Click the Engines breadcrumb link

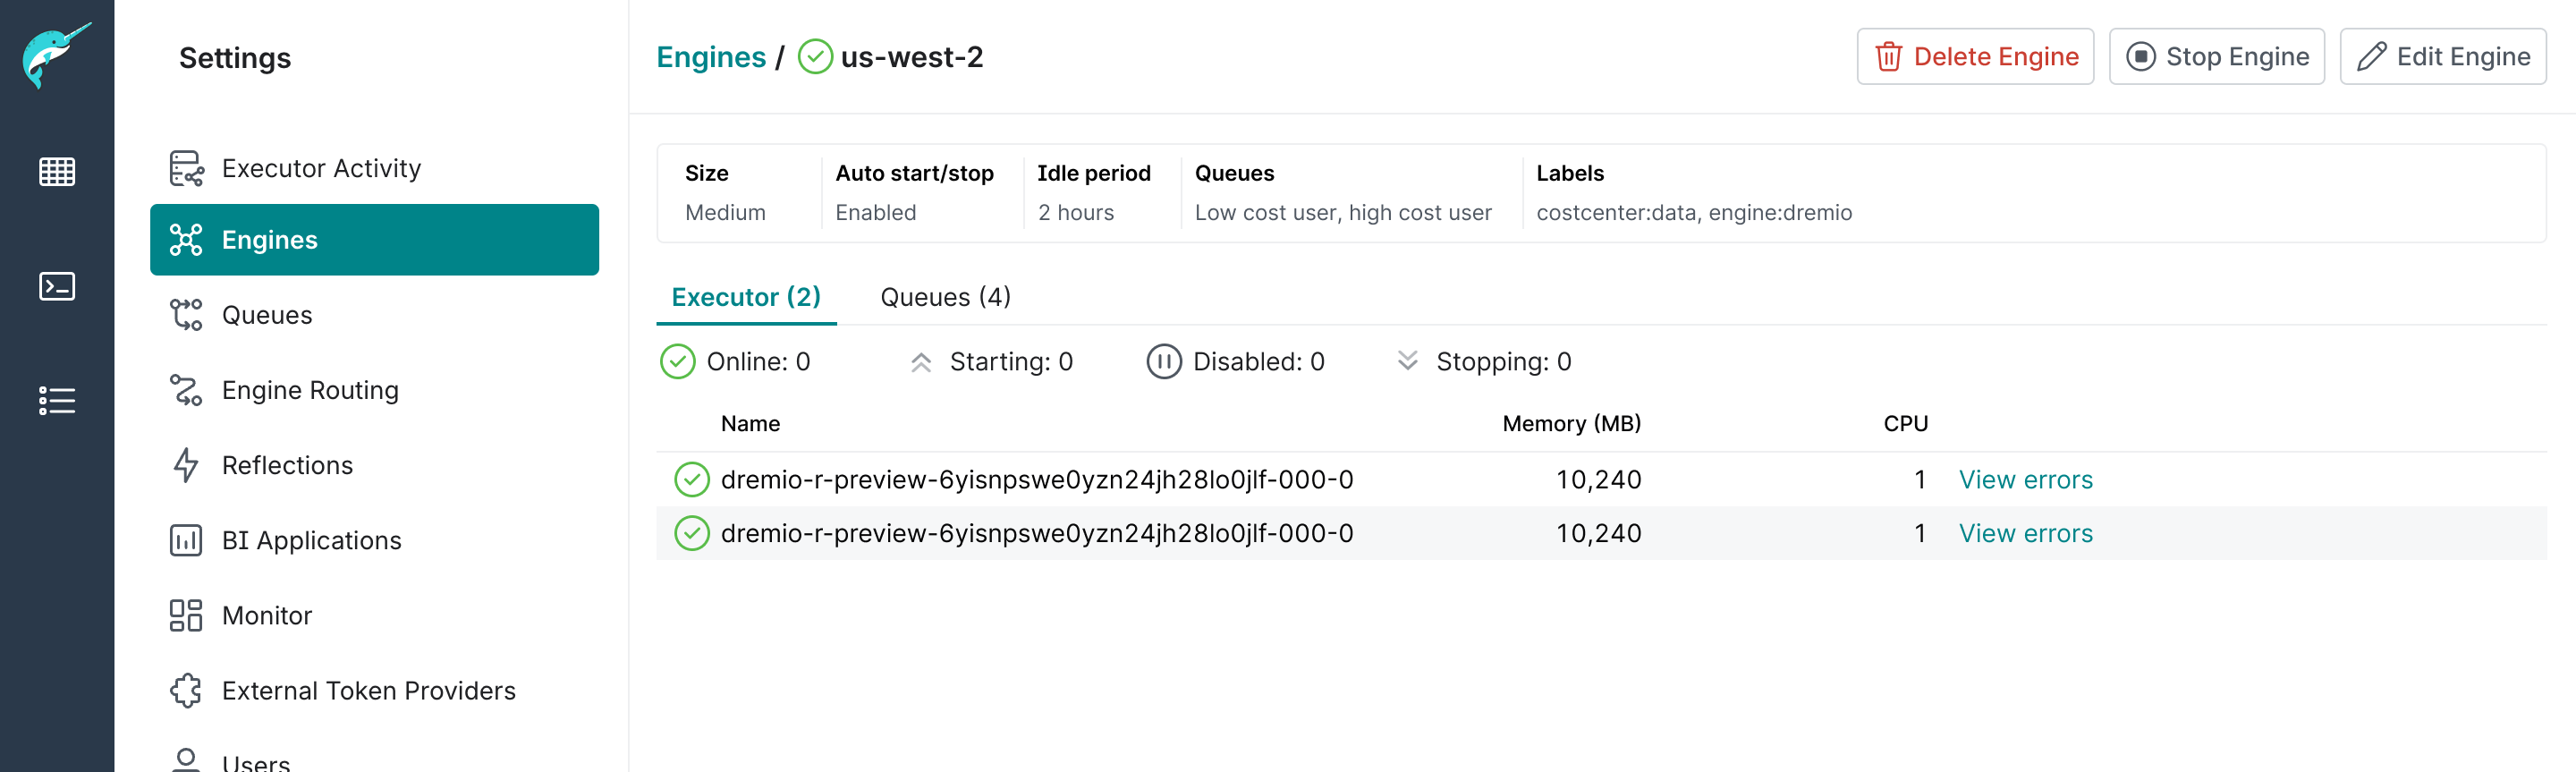point(710,57)
